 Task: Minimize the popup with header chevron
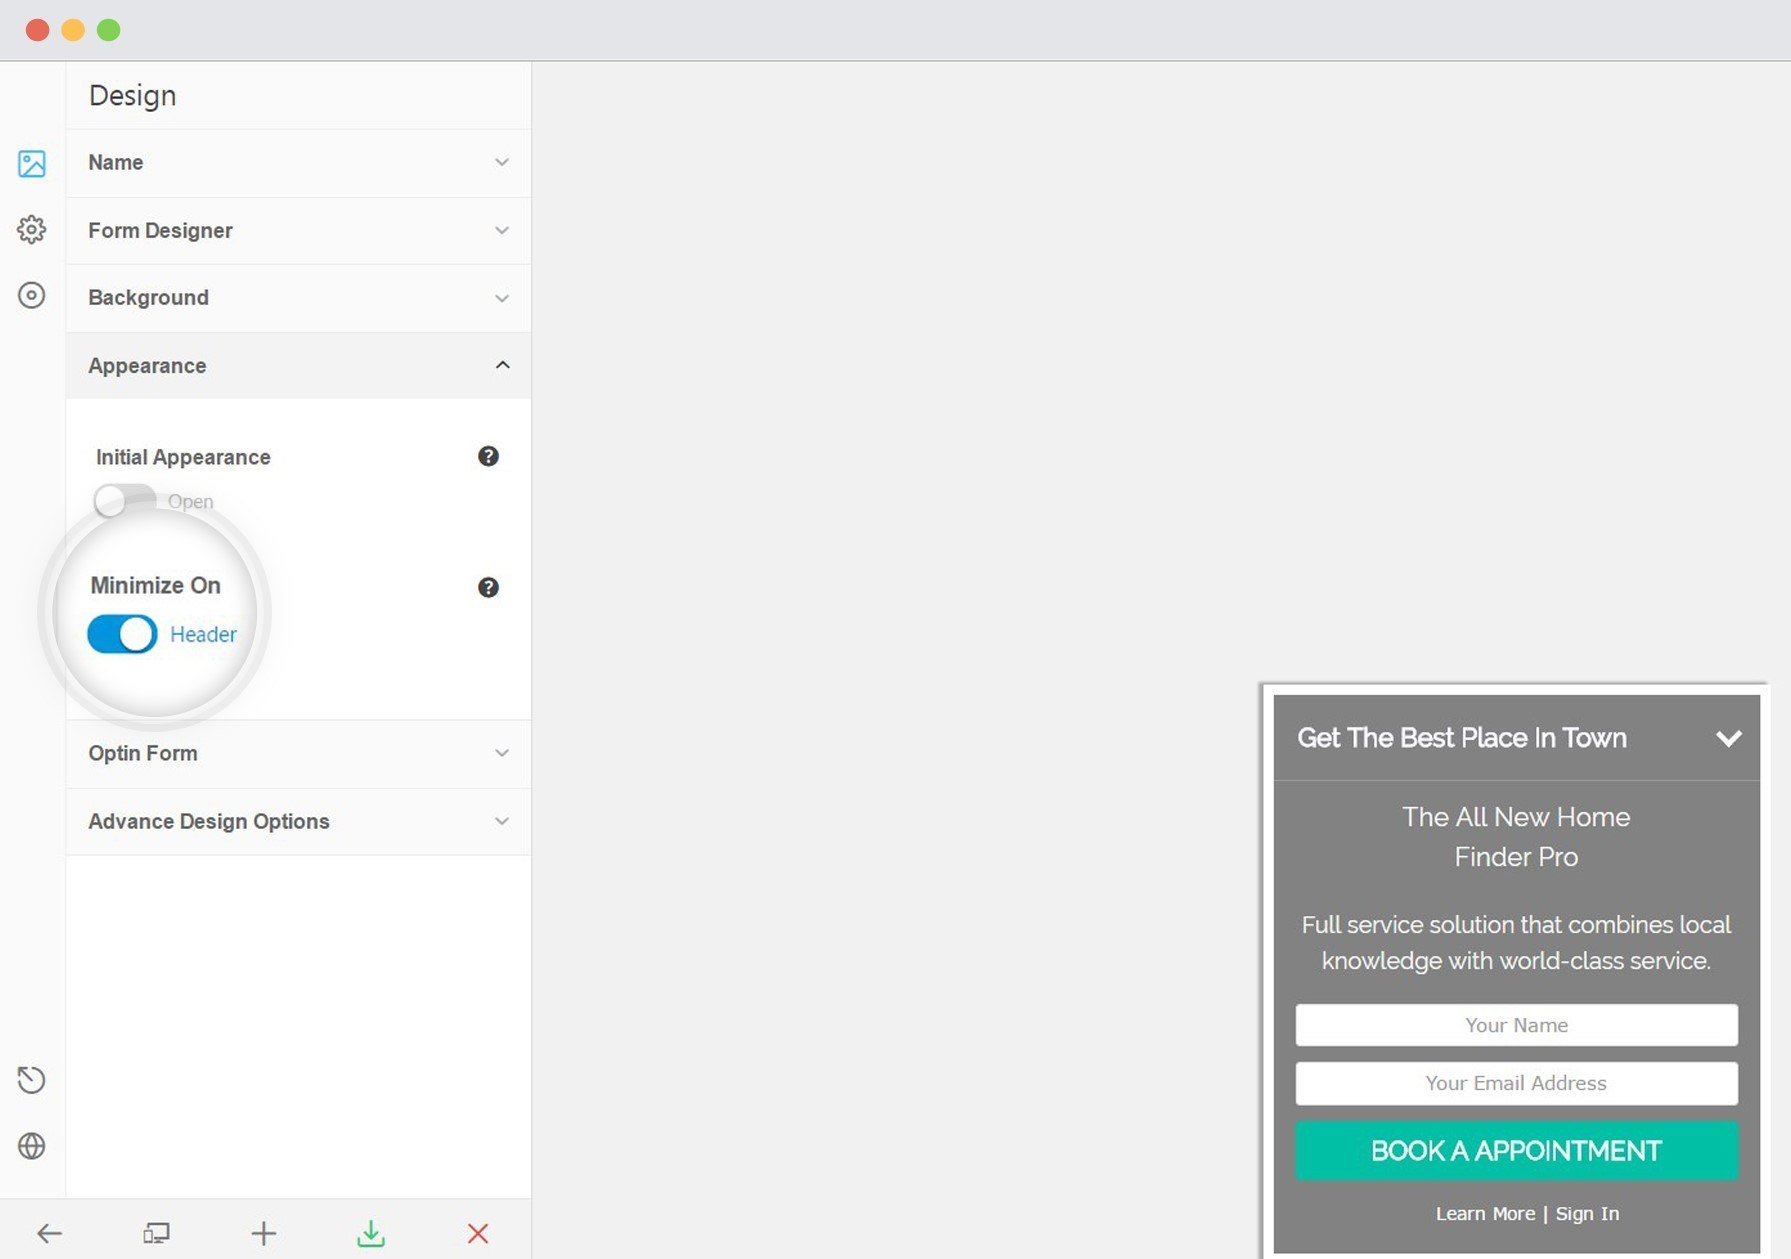point(1729,738)
